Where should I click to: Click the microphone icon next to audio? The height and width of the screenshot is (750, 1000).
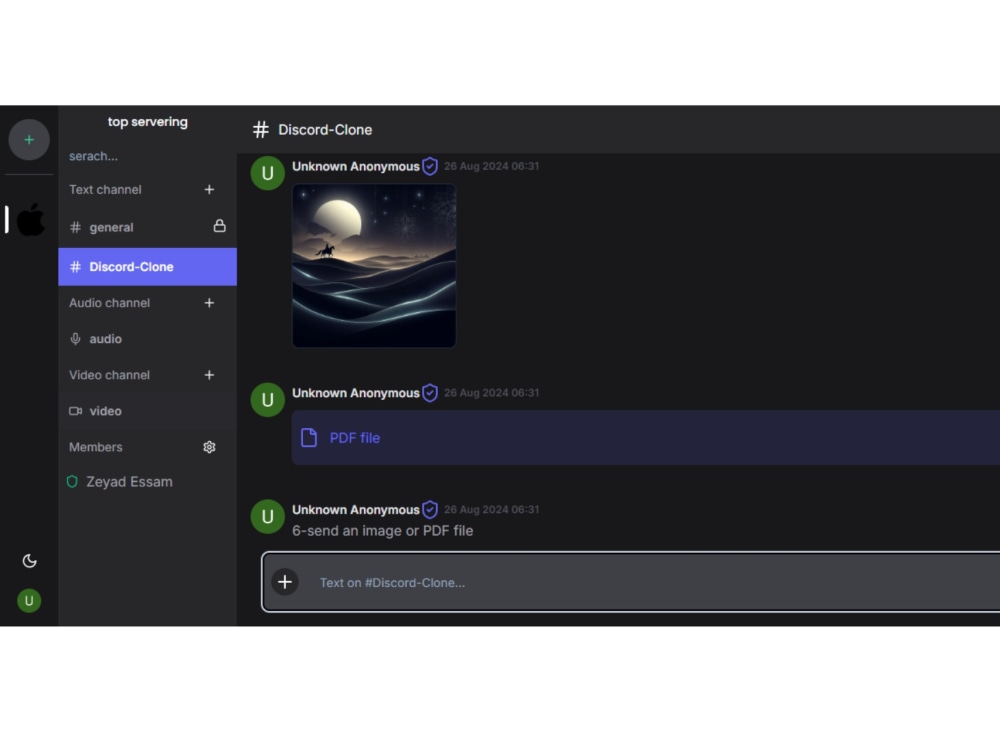coord(75,339)
